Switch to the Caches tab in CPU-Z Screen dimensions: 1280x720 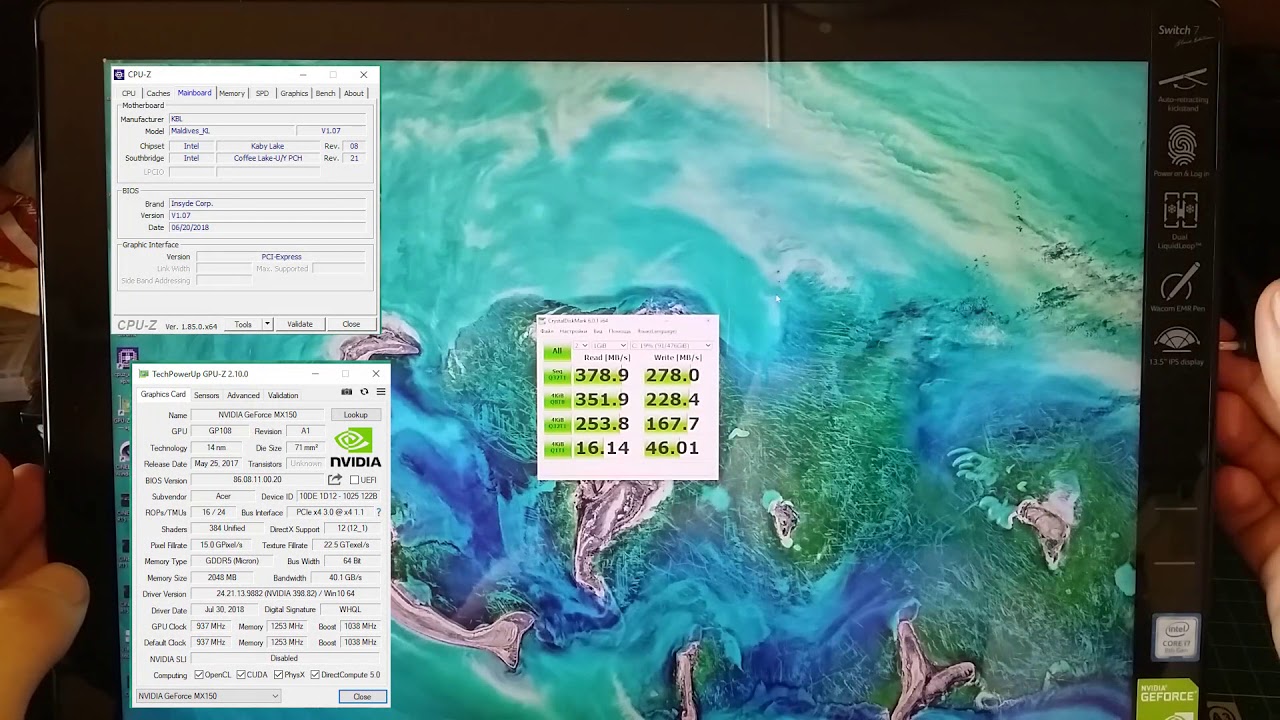click(x=158, y=93)
